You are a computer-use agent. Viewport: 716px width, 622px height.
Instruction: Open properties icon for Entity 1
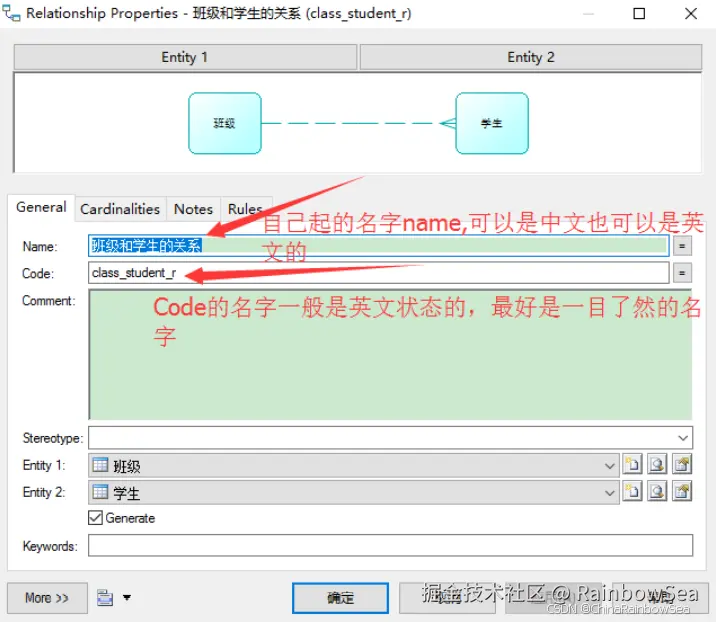[x=682, y=464]
